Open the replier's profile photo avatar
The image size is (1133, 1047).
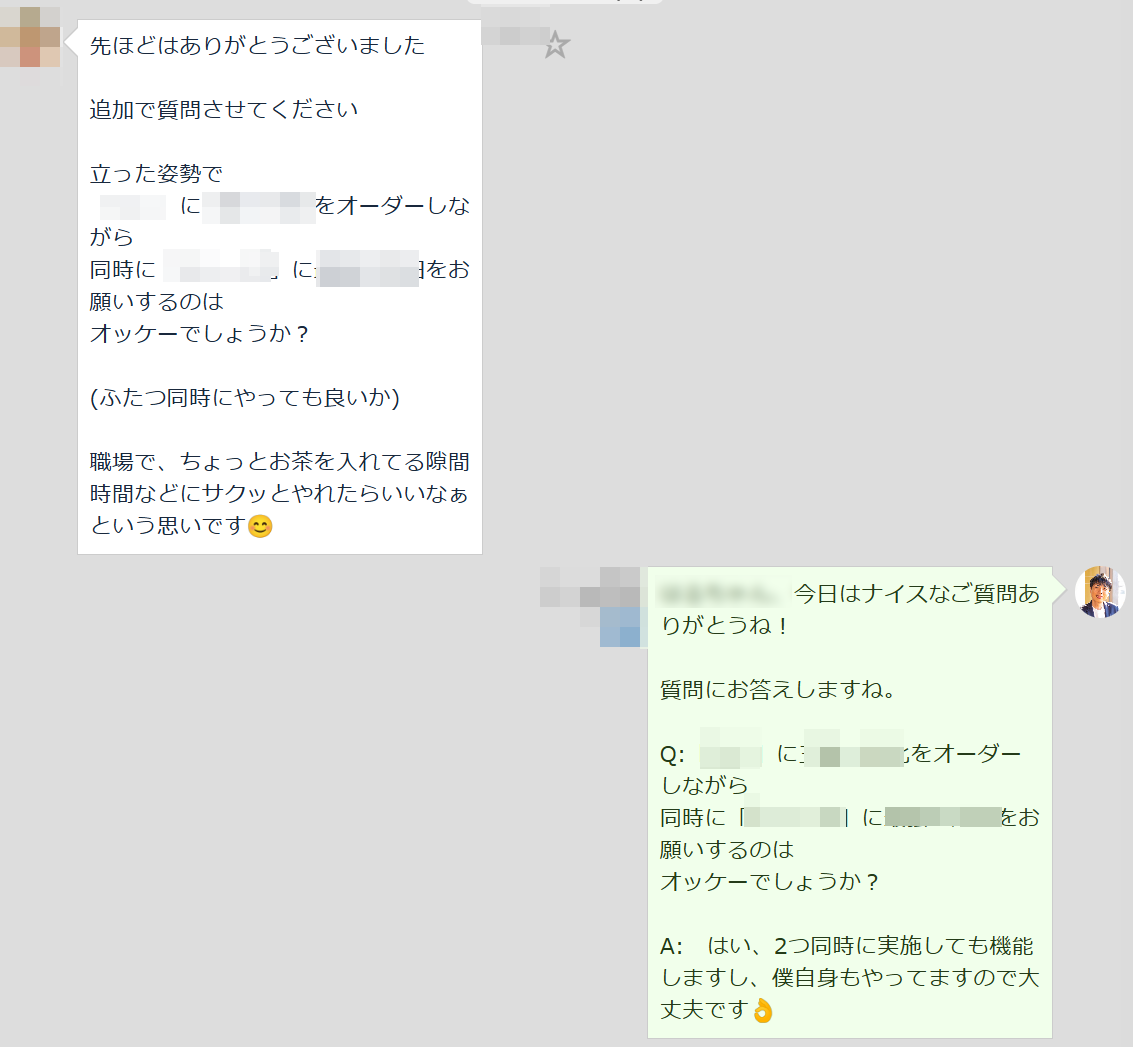(1100, 592)
